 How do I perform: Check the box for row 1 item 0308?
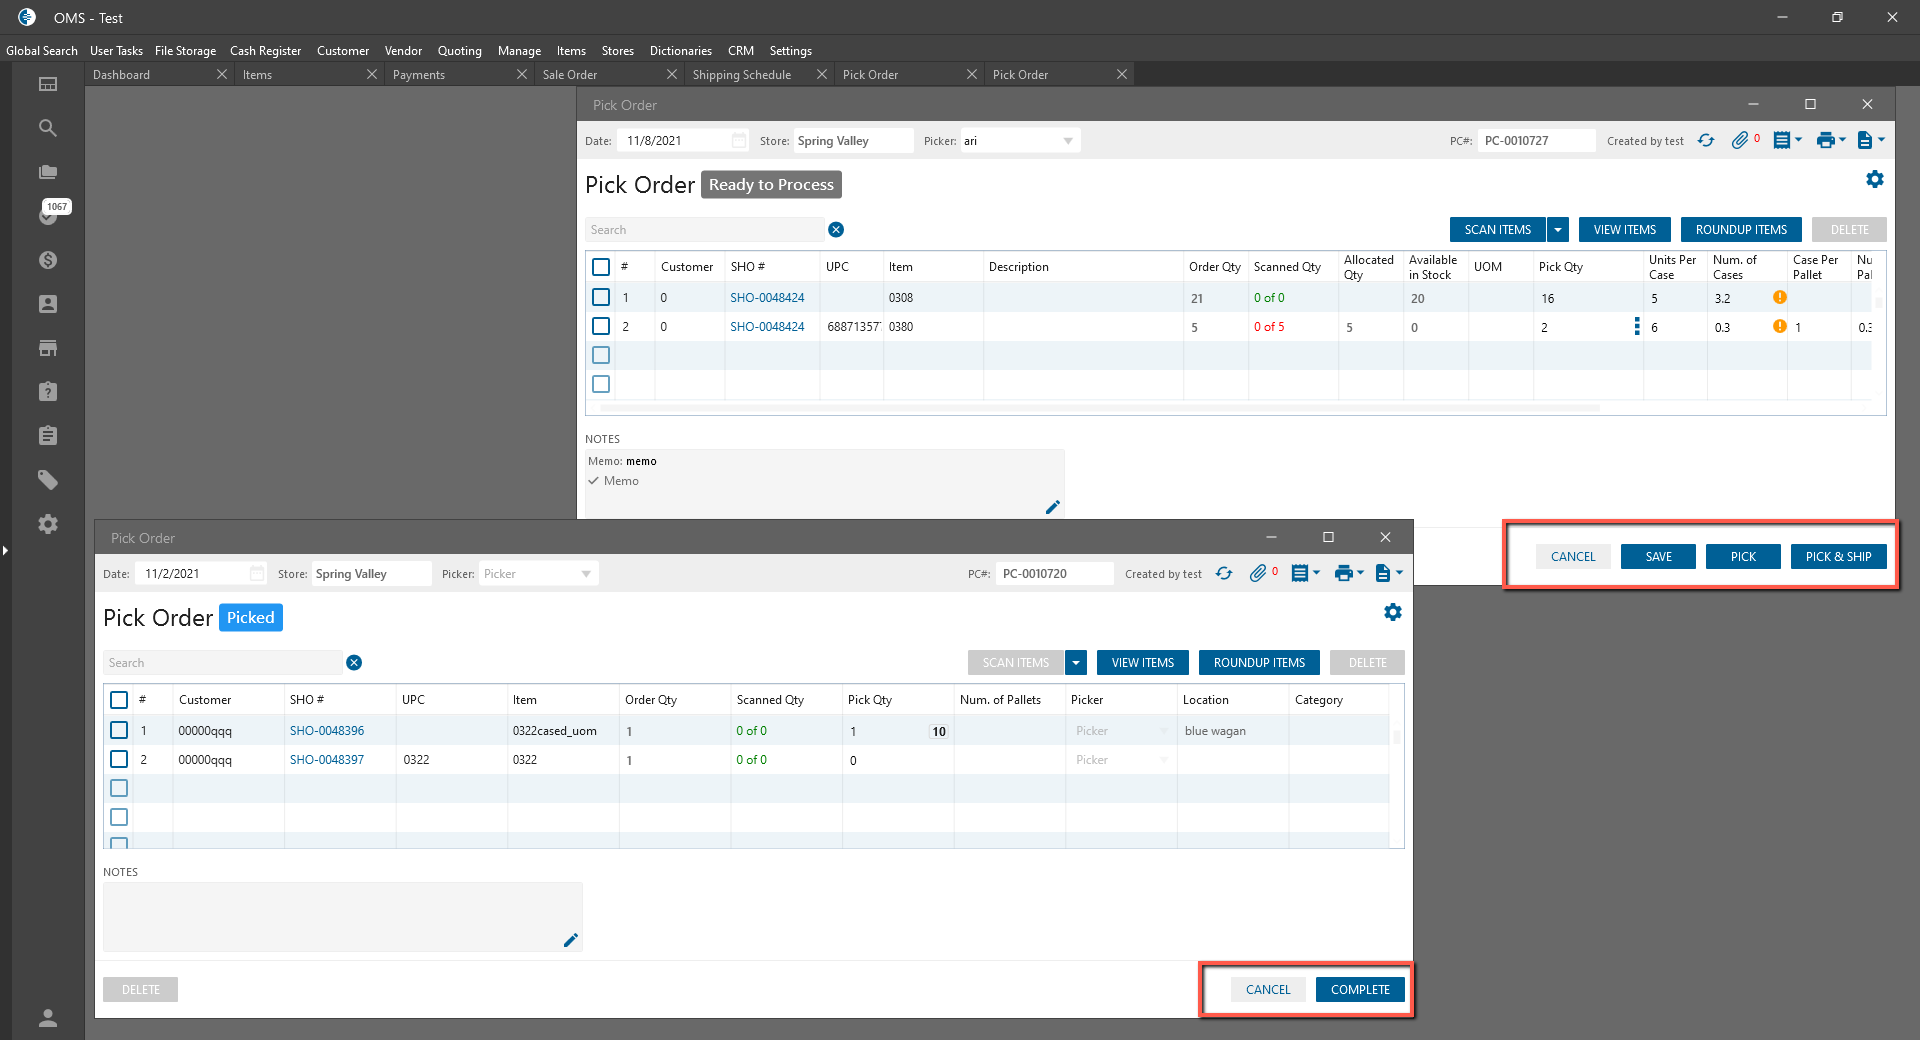point(601,297)
